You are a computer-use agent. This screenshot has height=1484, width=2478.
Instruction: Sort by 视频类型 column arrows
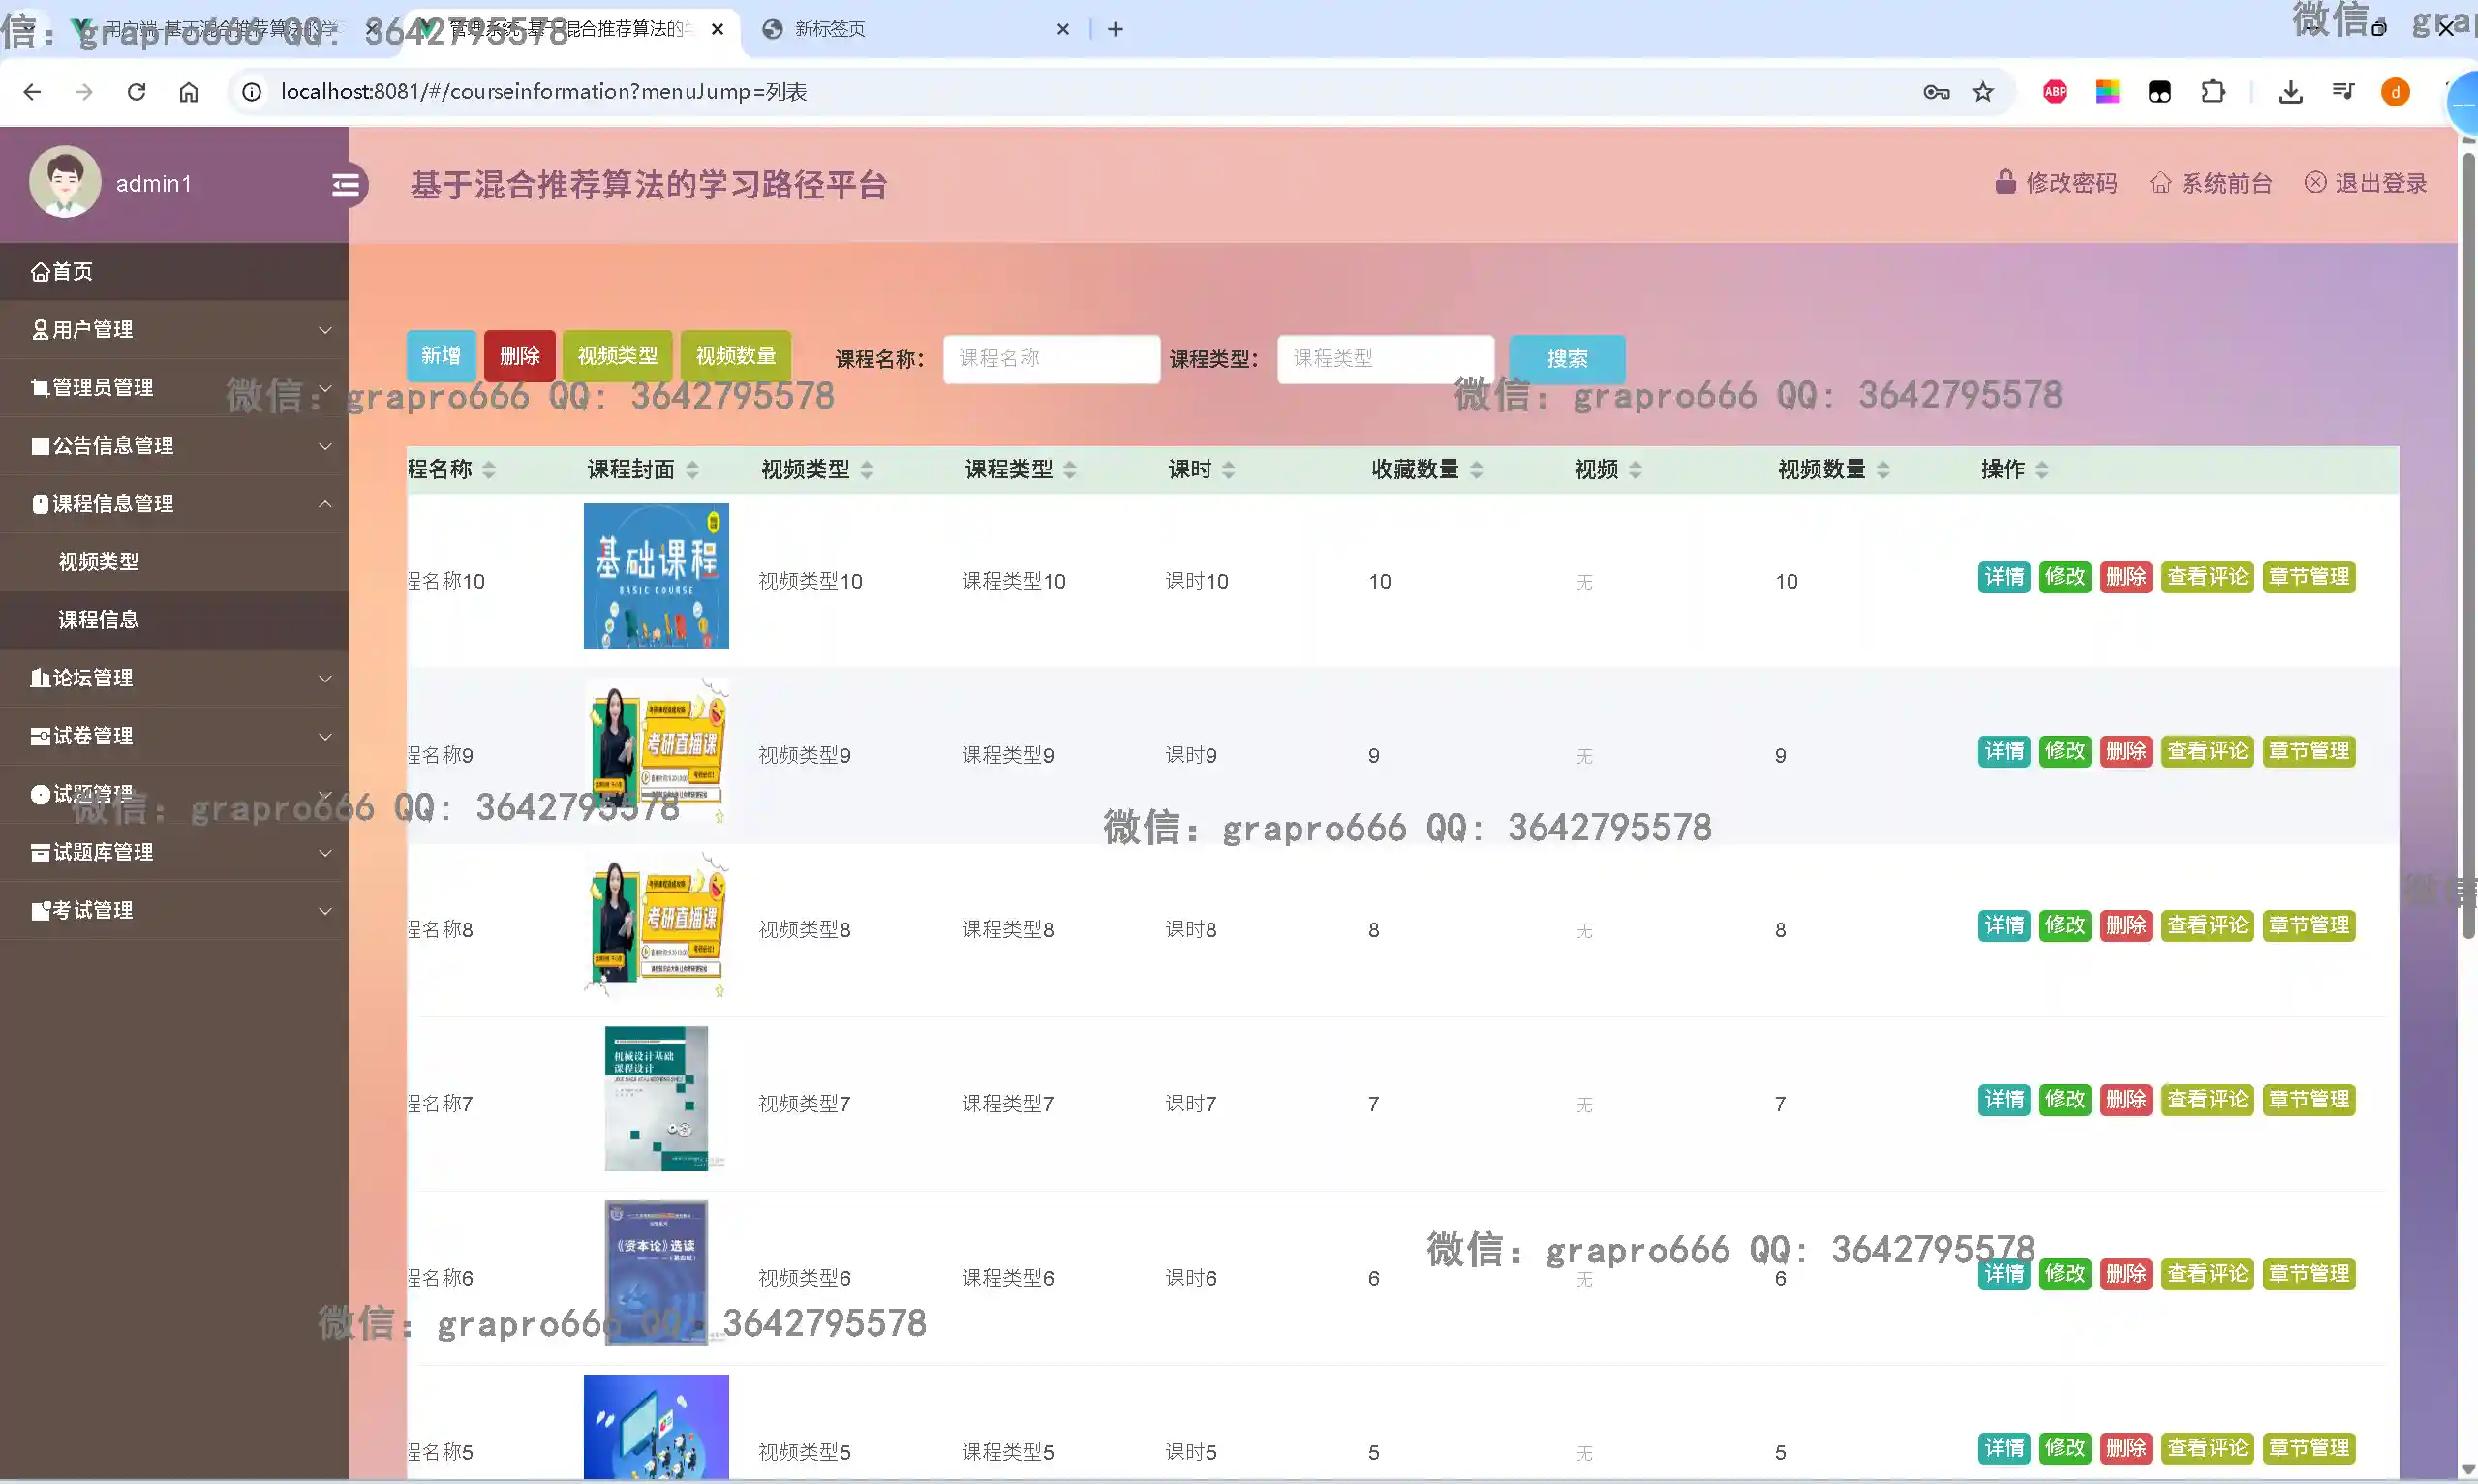867,470
